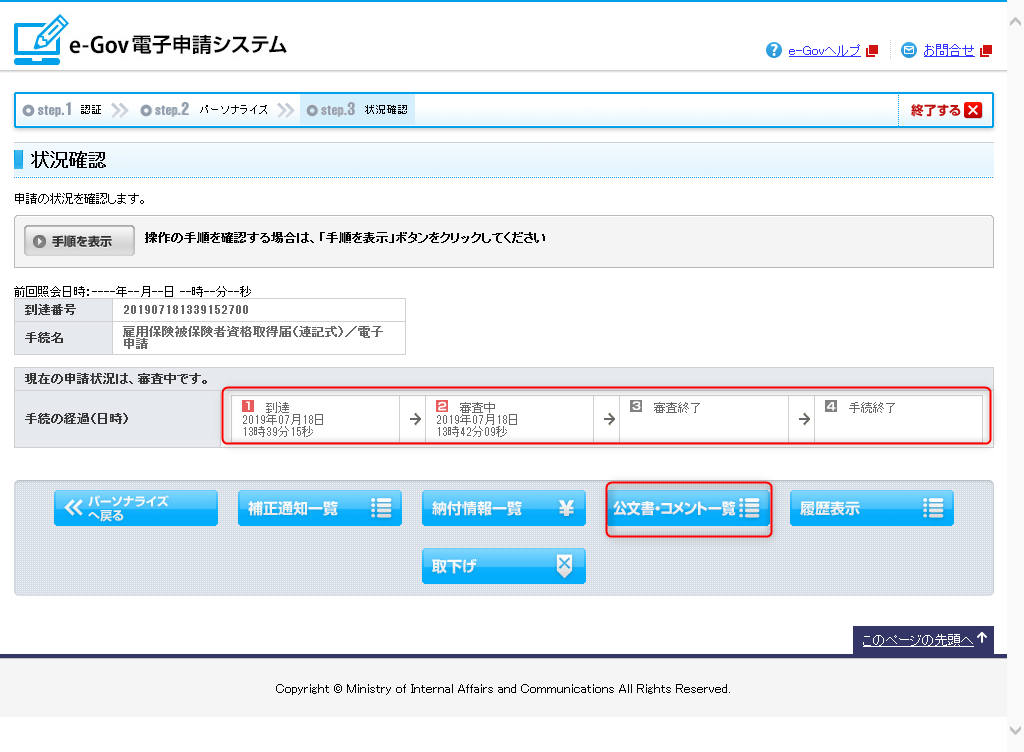
Task: Click the 到達 status step box
Action: [314, 419]
